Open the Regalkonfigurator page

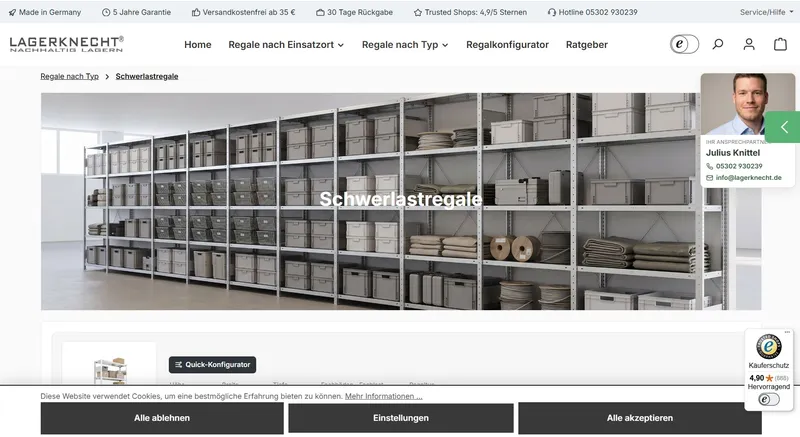click(x=507, y=45)
